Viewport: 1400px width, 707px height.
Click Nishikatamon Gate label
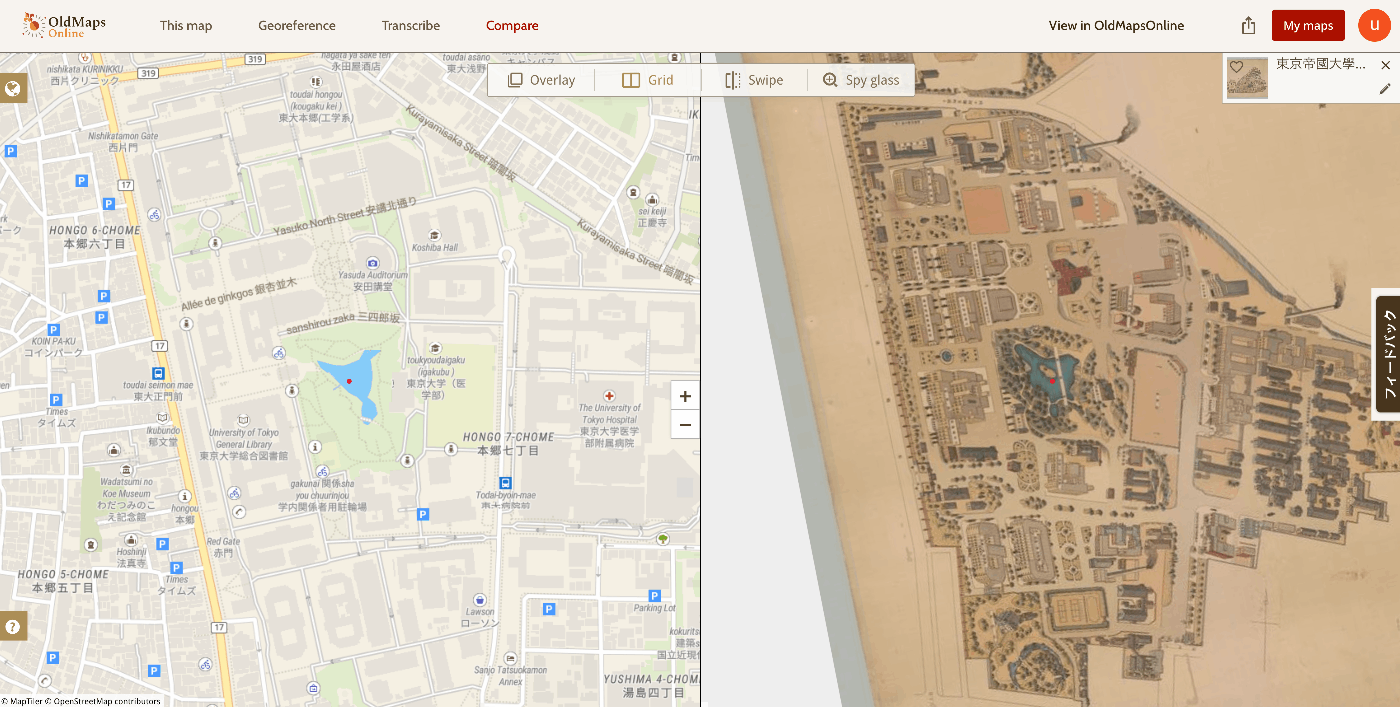pyautogui.click(x=123, y=141)
